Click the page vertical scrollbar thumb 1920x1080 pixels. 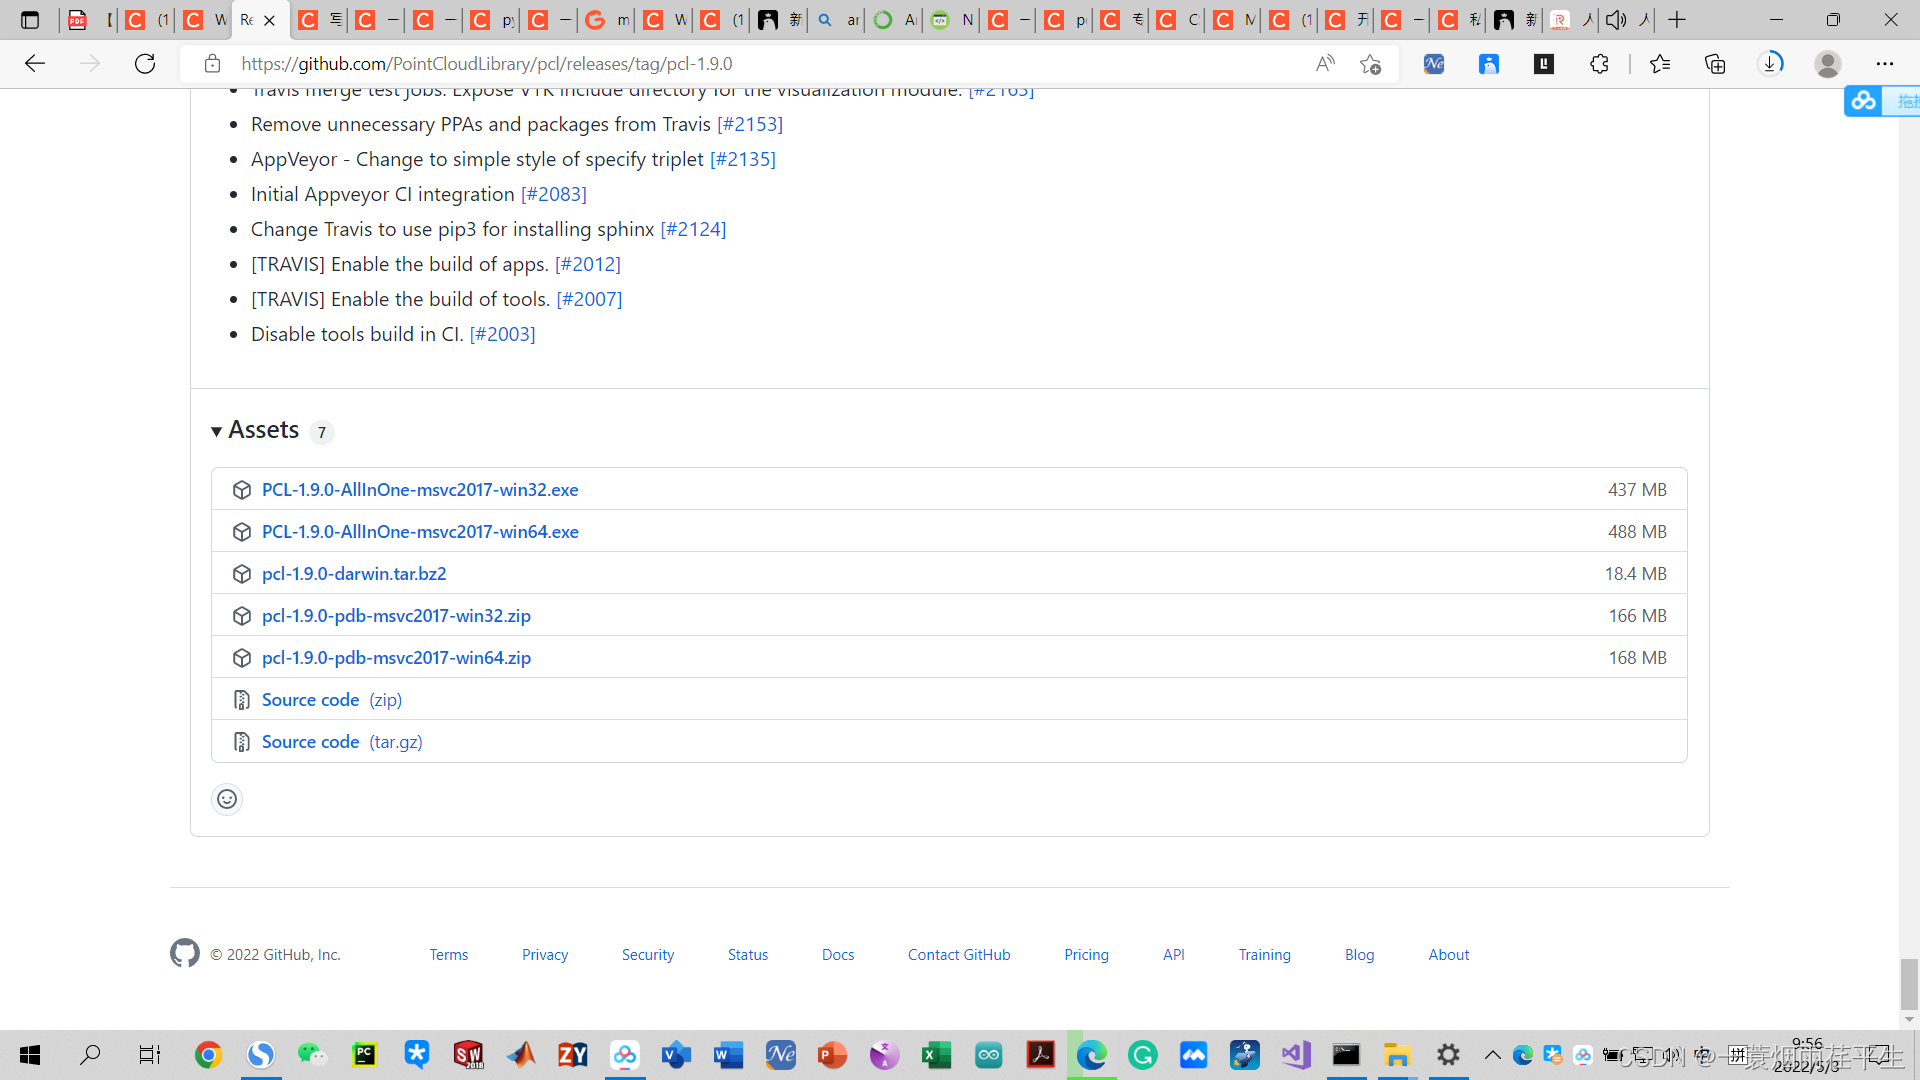[1909, 985]
